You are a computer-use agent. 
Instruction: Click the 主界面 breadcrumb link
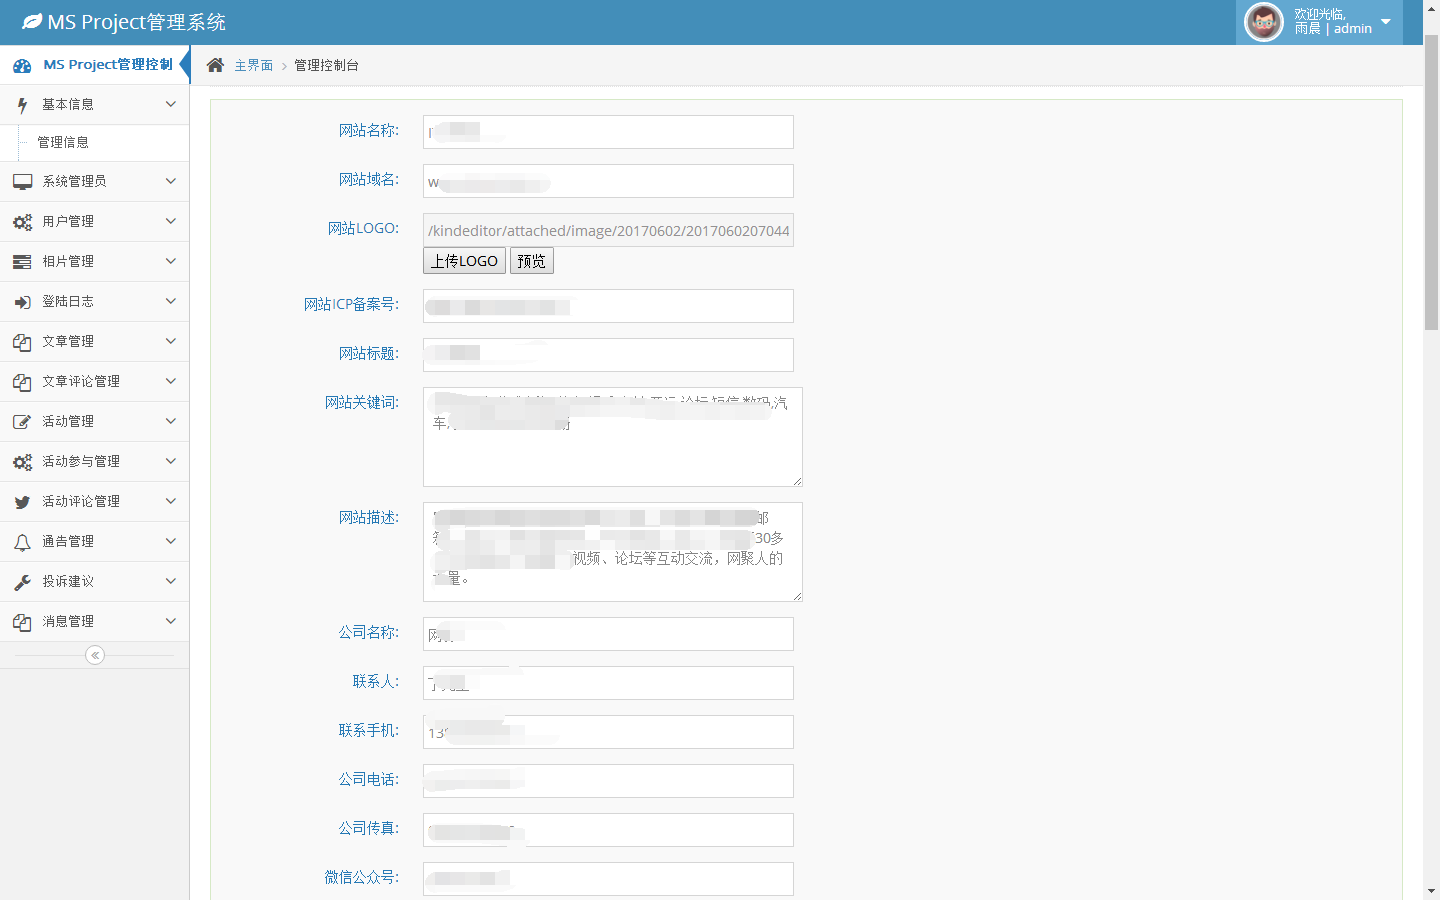253,65
